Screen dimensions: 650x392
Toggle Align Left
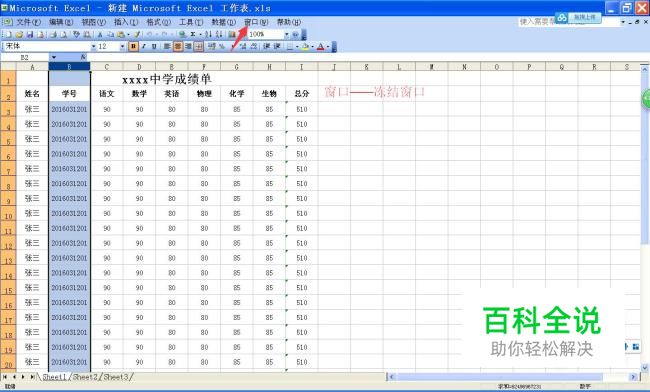click(167, 46)
